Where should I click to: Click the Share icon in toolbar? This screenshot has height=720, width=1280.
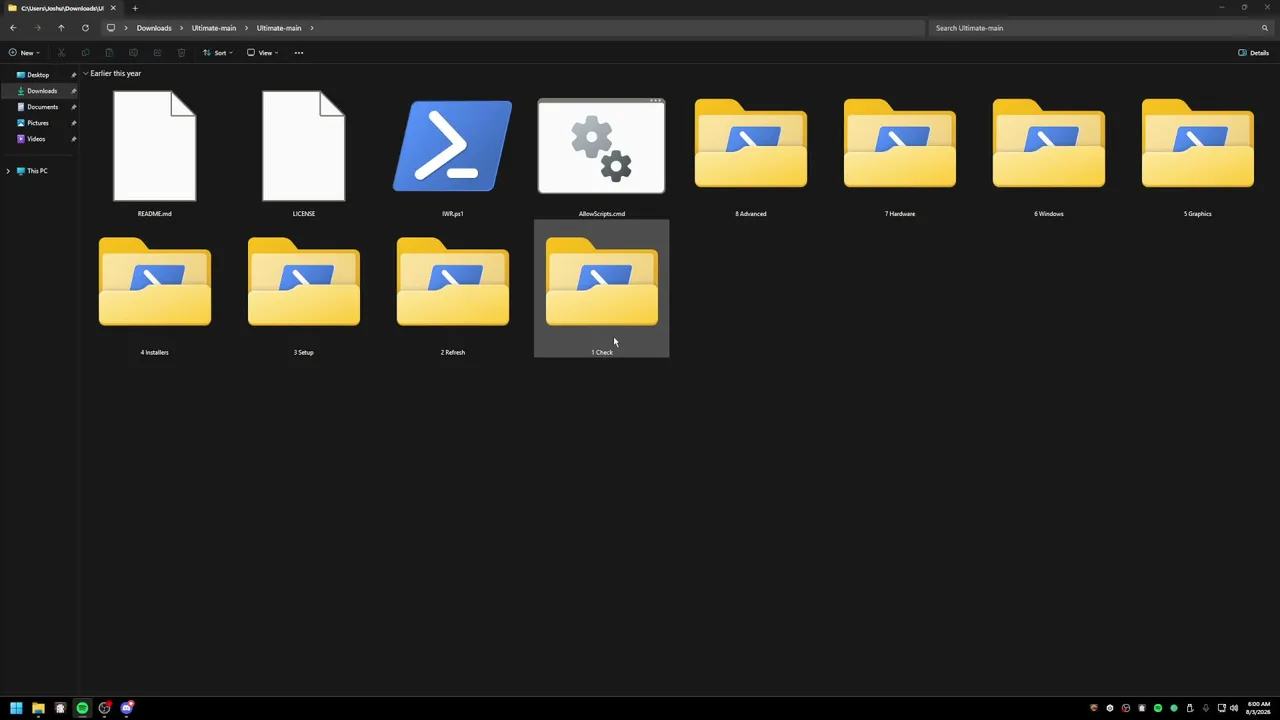157,53
